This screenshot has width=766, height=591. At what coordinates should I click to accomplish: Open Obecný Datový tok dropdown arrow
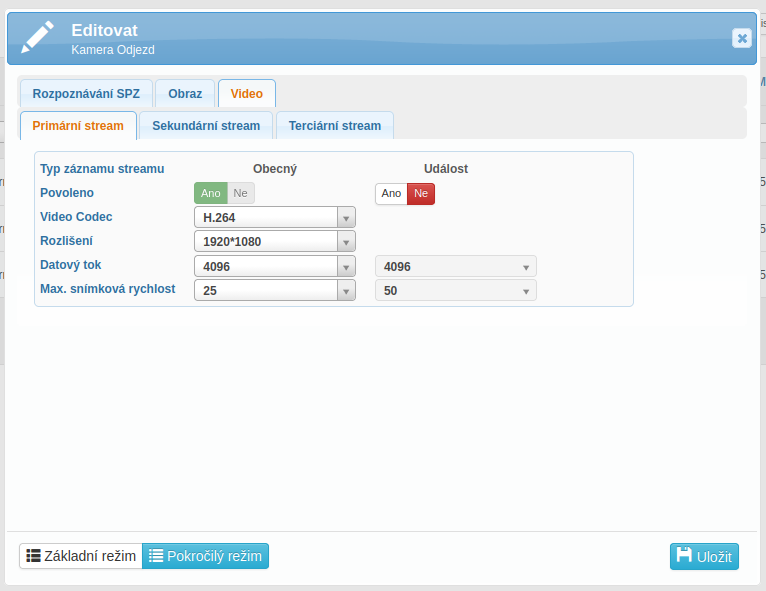tap(346, 266)
